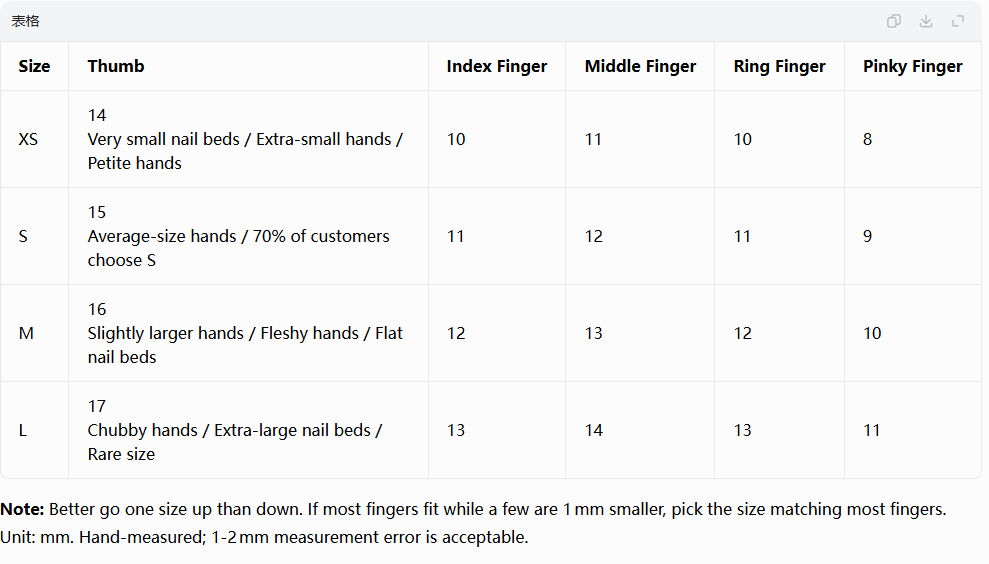The height and width of the screenshot is (564, 989).
Task: Click the 'Very small nail beds' thumb cell
Action: coord(249,139)
